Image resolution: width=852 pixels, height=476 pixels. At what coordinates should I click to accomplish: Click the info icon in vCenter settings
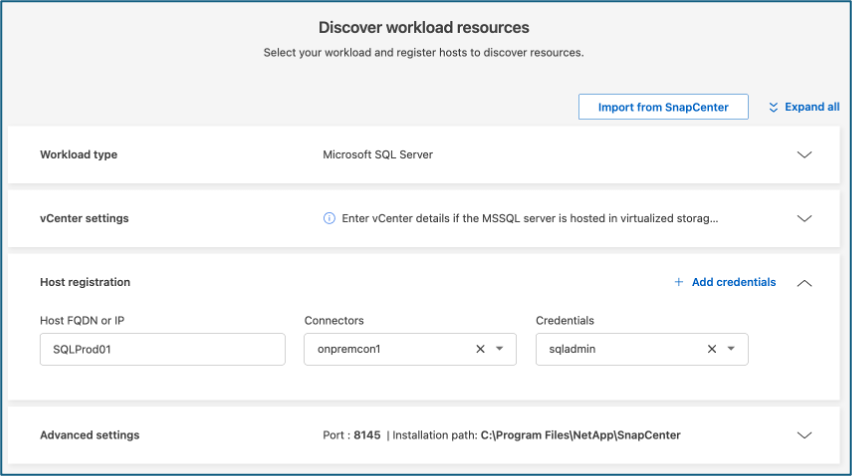coord(329,218)
